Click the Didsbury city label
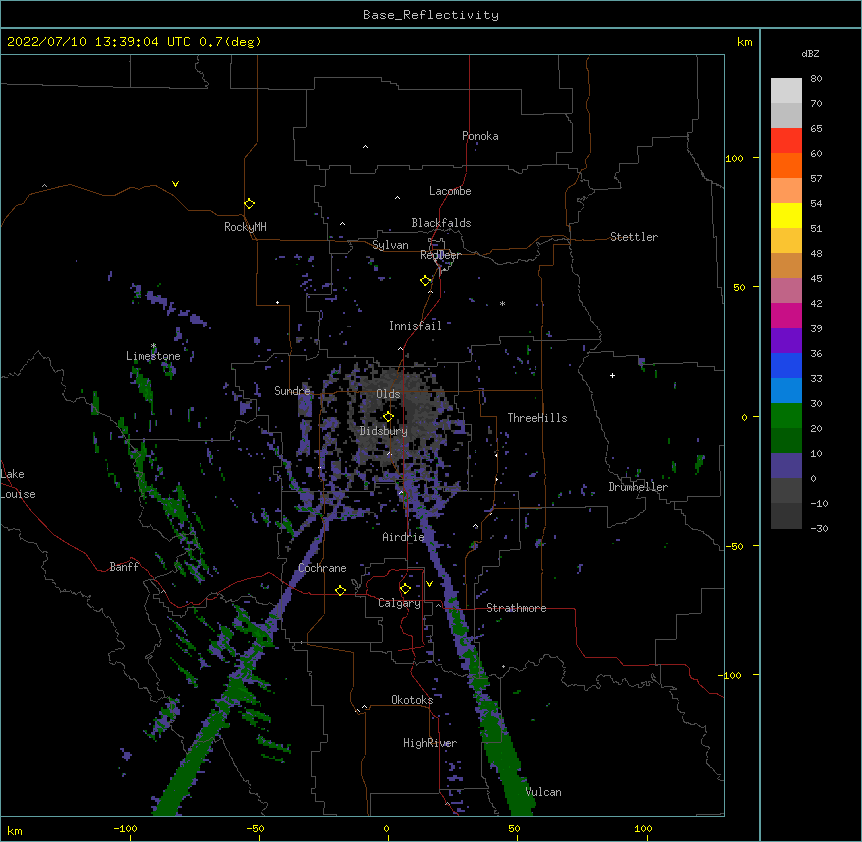This screenshot has width=862, height=842. point(384,431)
